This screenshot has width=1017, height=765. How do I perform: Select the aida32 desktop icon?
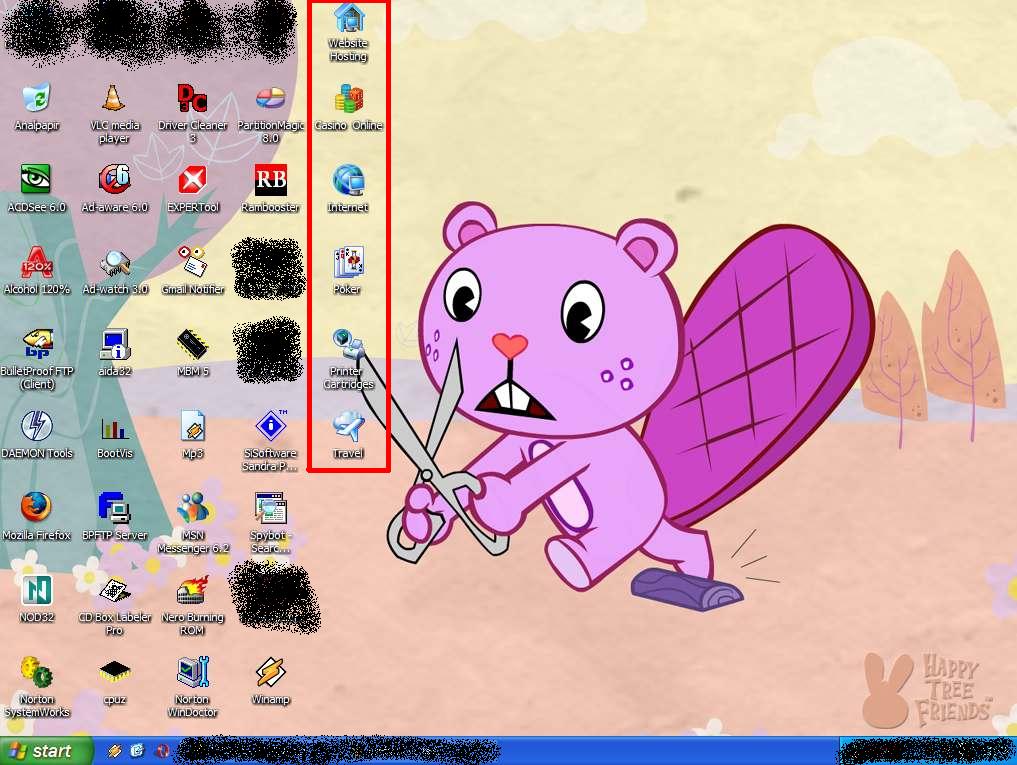114,344
